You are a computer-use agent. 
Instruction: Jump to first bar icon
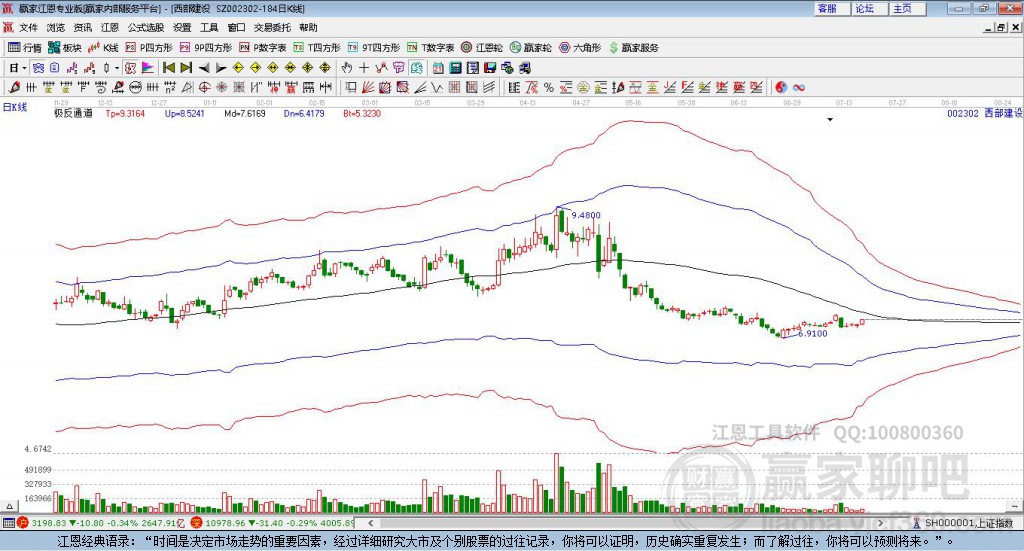[x=168, y=68]
